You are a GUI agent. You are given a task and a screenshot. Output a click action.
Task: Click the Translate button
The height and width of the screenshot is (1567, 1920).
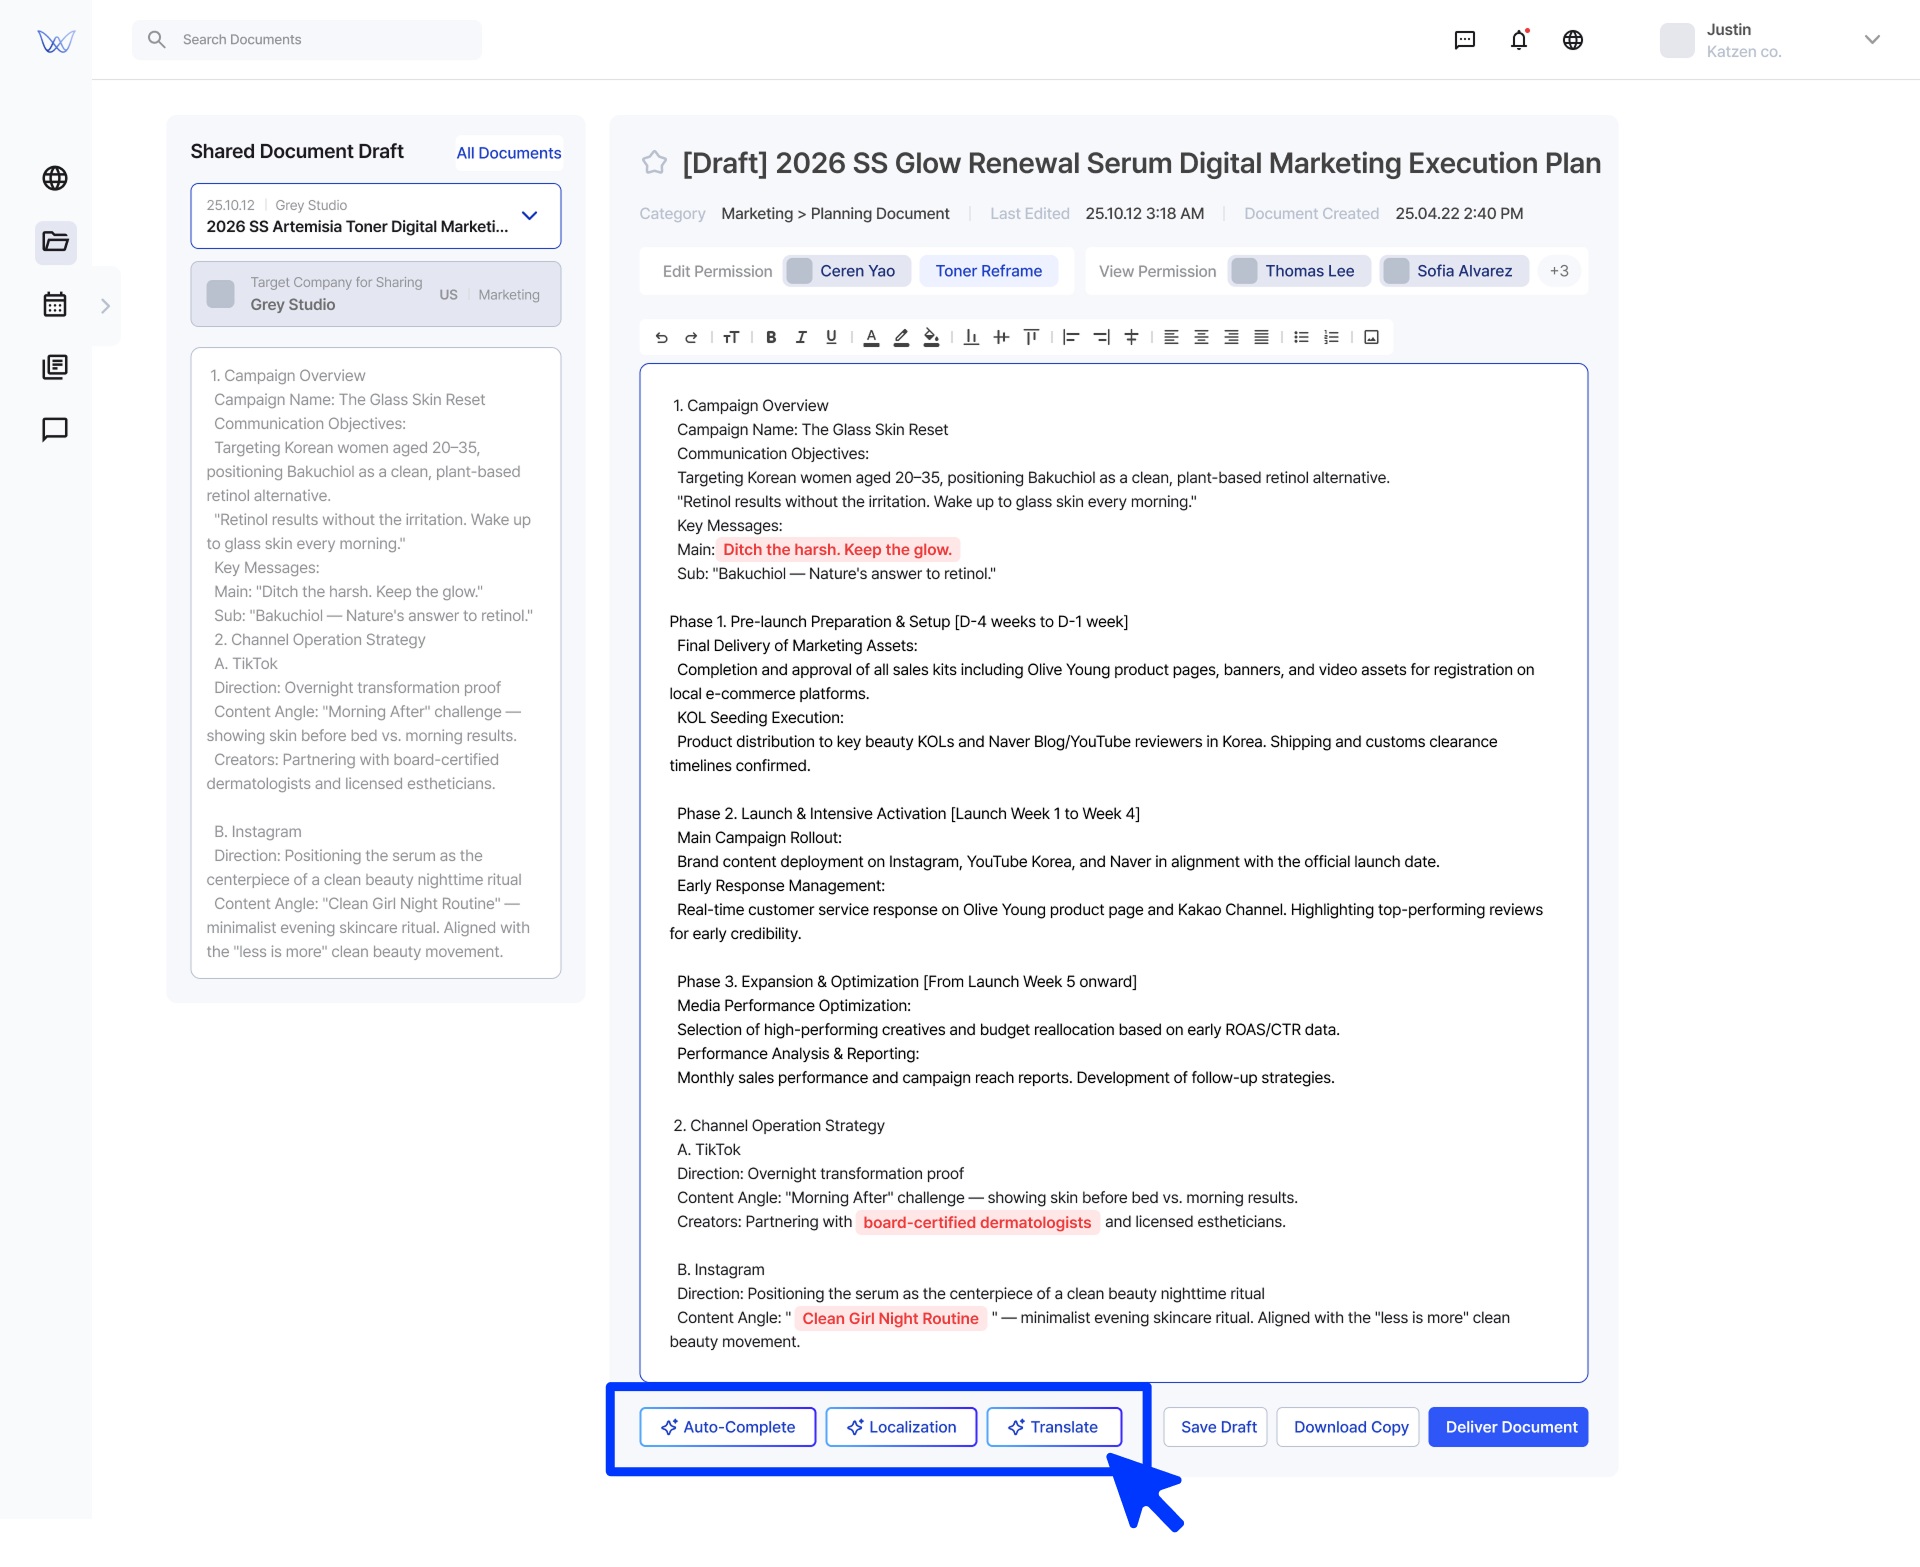(1053, 1427)
